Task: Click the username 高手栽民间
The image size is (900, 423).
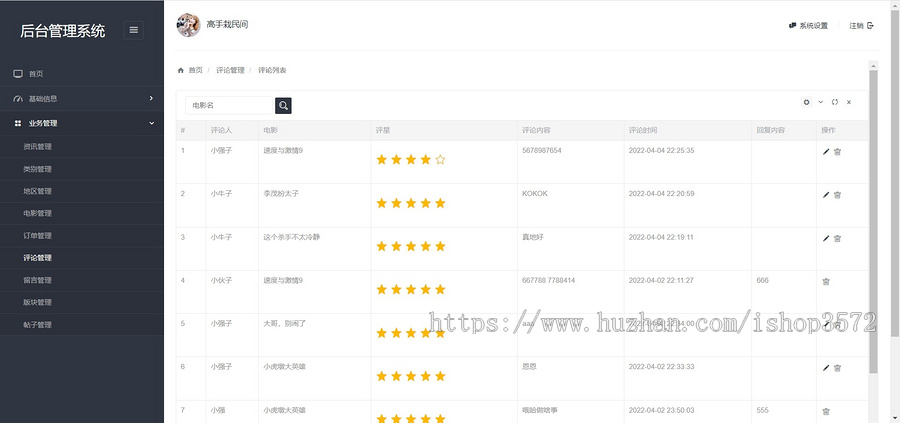Action: [x=227, y=25]
